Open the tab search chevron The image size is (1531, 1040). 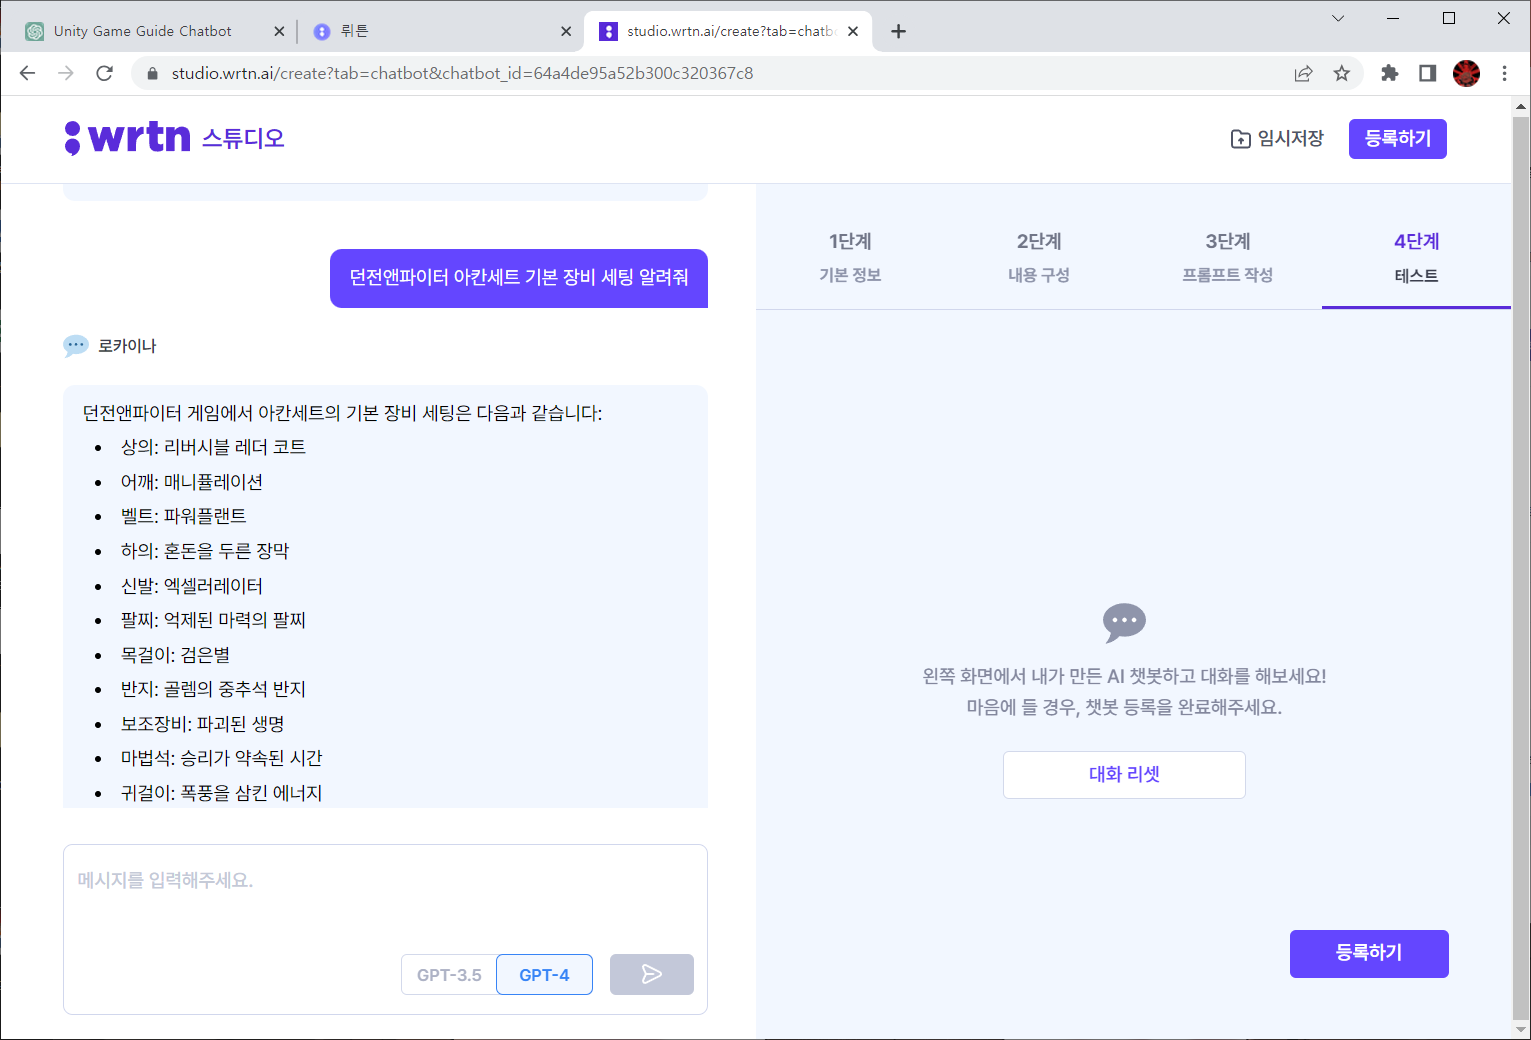[1338, 18]
